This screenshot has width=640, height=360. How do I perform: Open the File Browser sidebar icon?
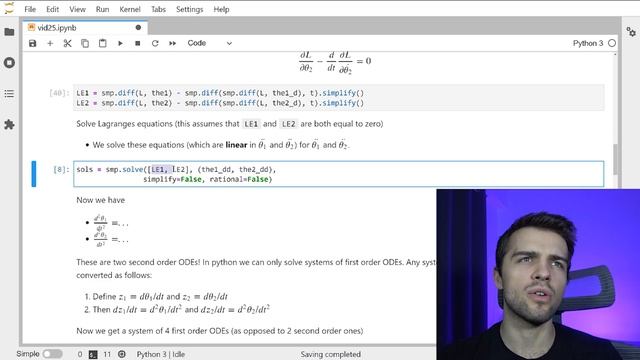(9, 32)
